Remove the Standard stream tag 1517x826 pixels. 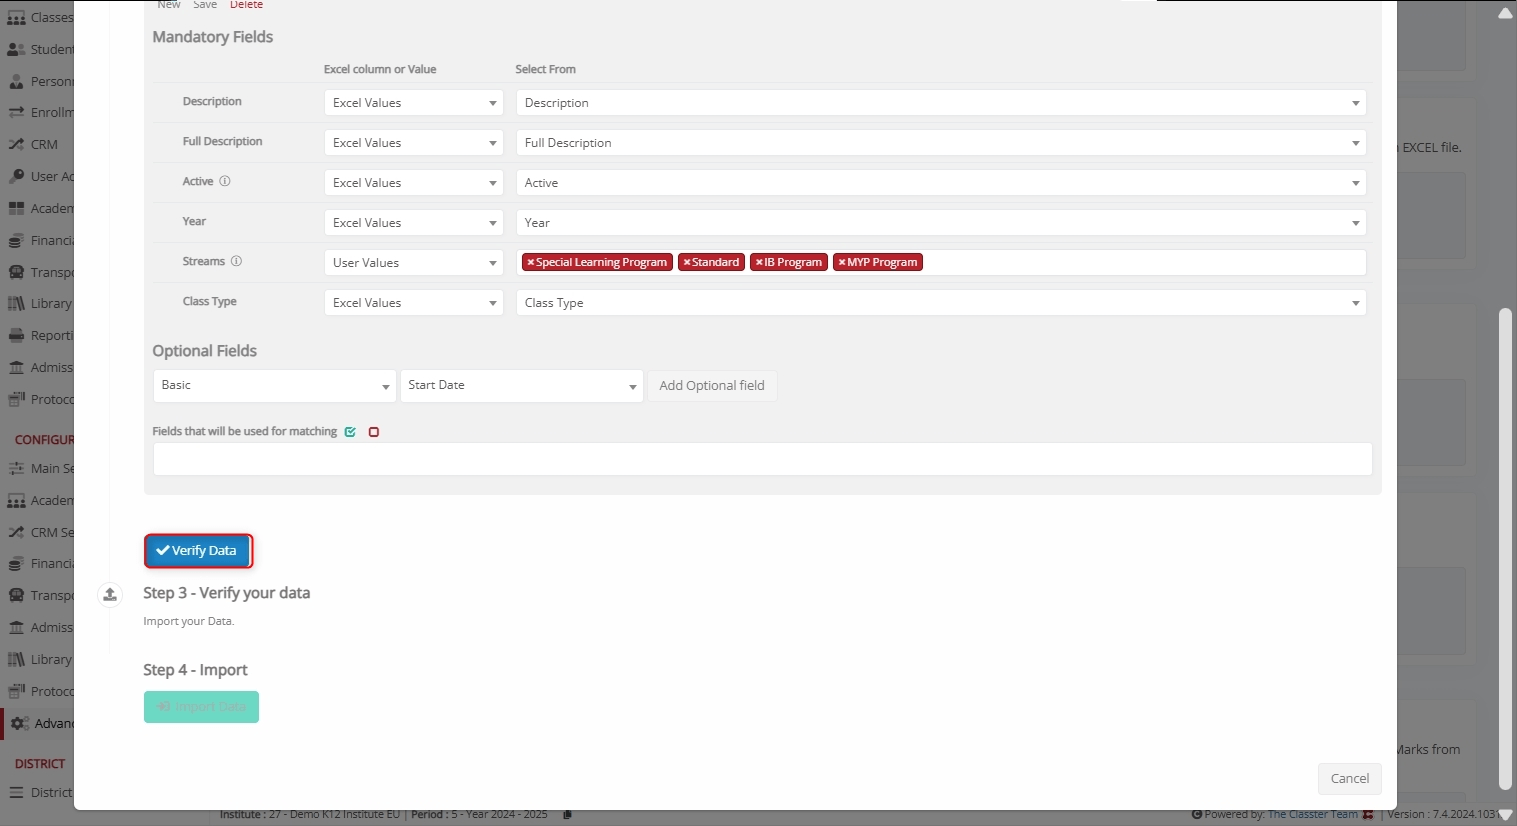coord(686,263)
